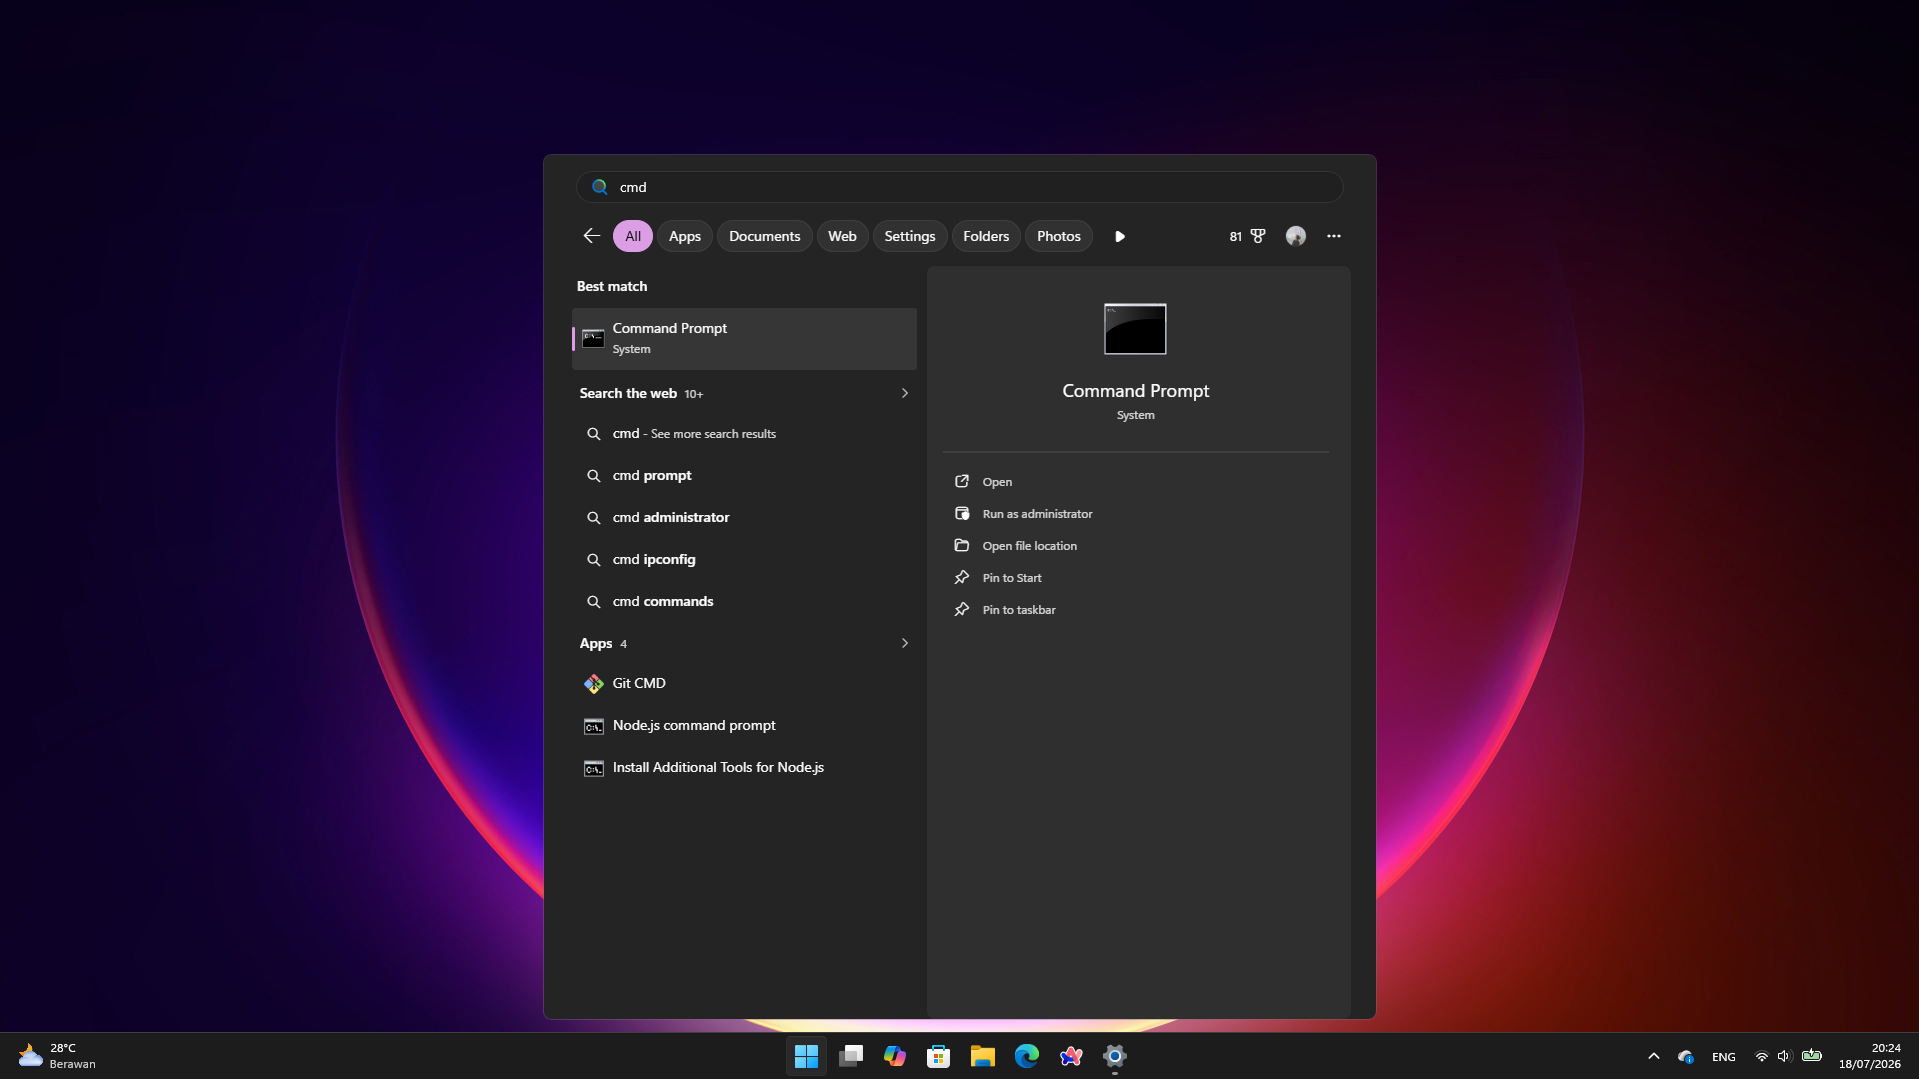Open the Command Prompt best match result
Screen dimensions: 1919x1079
tap(744, 338)
